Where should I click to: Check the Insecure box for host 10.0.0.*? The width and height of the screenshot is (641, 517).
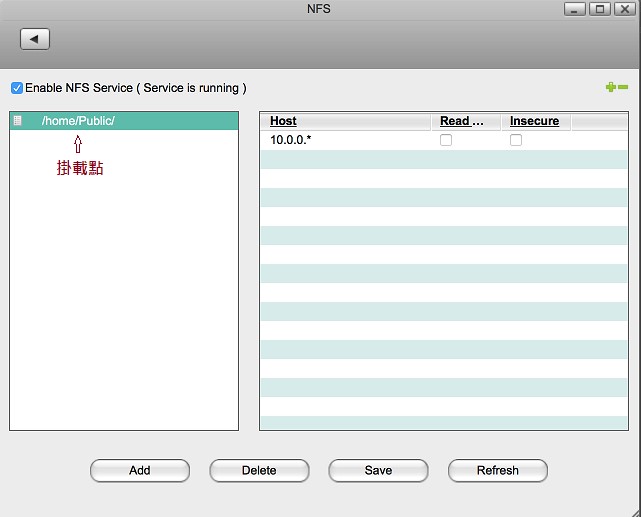pyautogui.click(x=516, y=141)
